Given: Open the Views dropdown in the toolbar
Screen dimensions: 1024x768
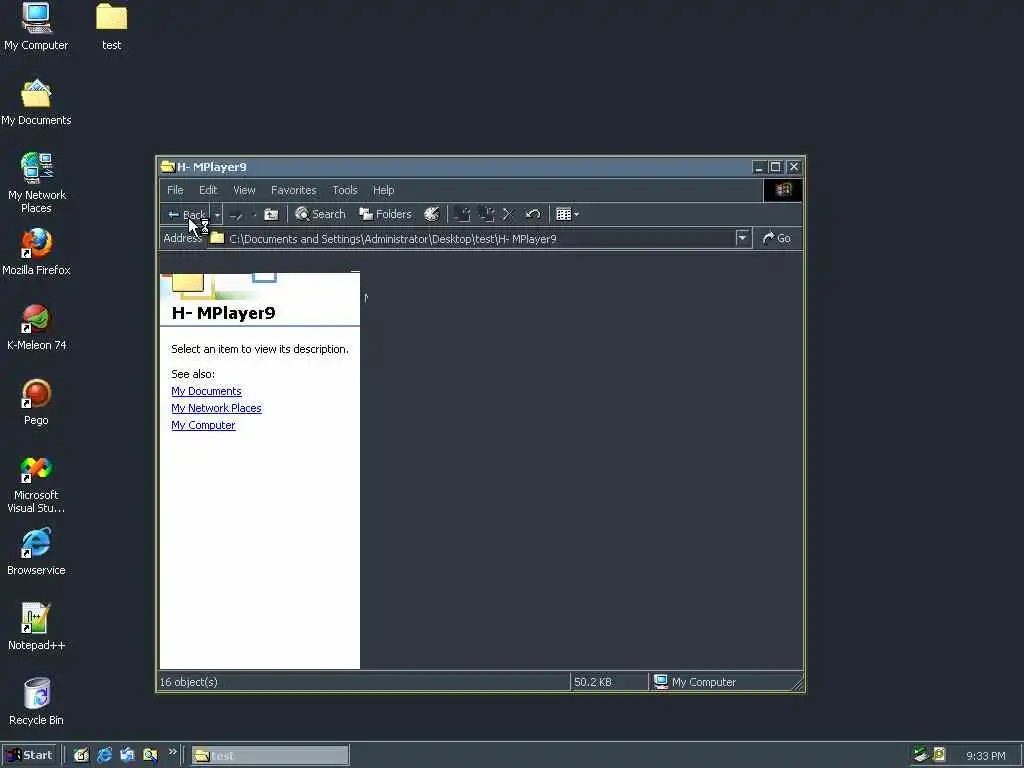Looking at the screenshot, I should 567,214.
